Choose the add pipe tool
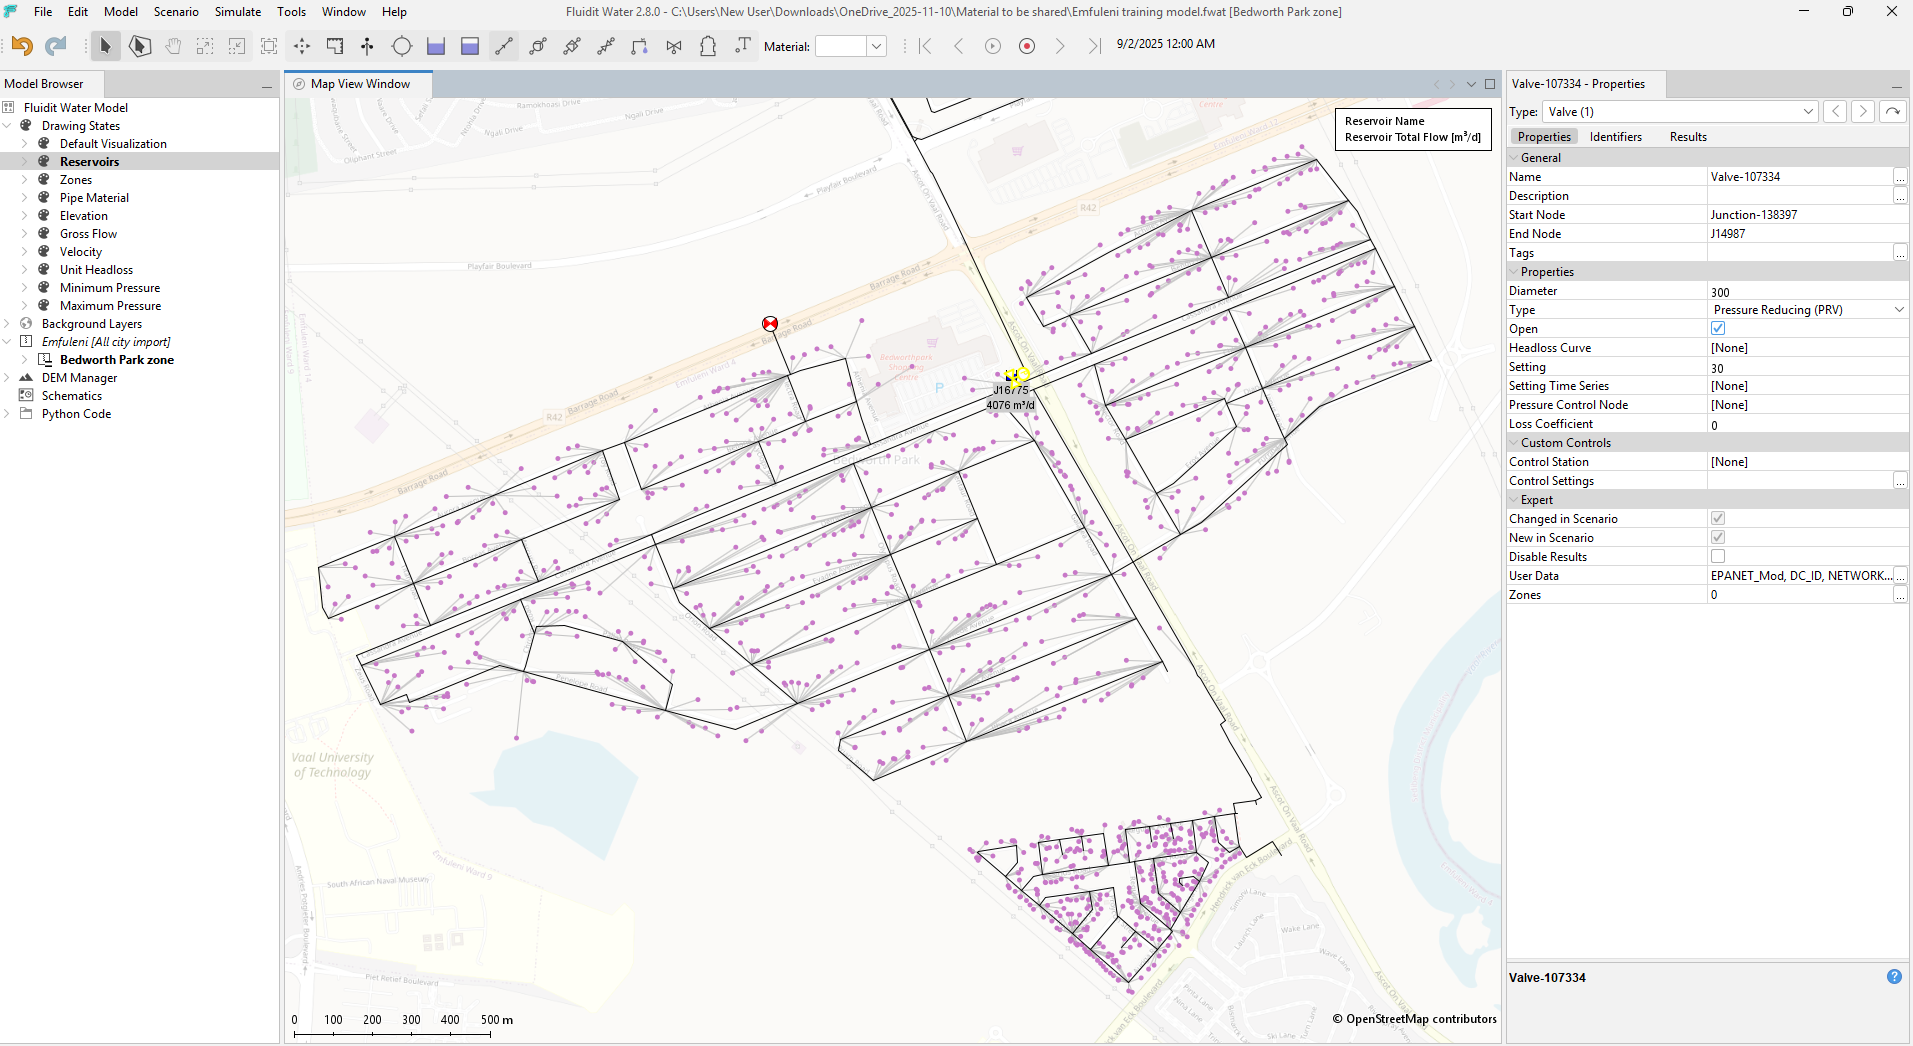 click(x=504, y=46)
